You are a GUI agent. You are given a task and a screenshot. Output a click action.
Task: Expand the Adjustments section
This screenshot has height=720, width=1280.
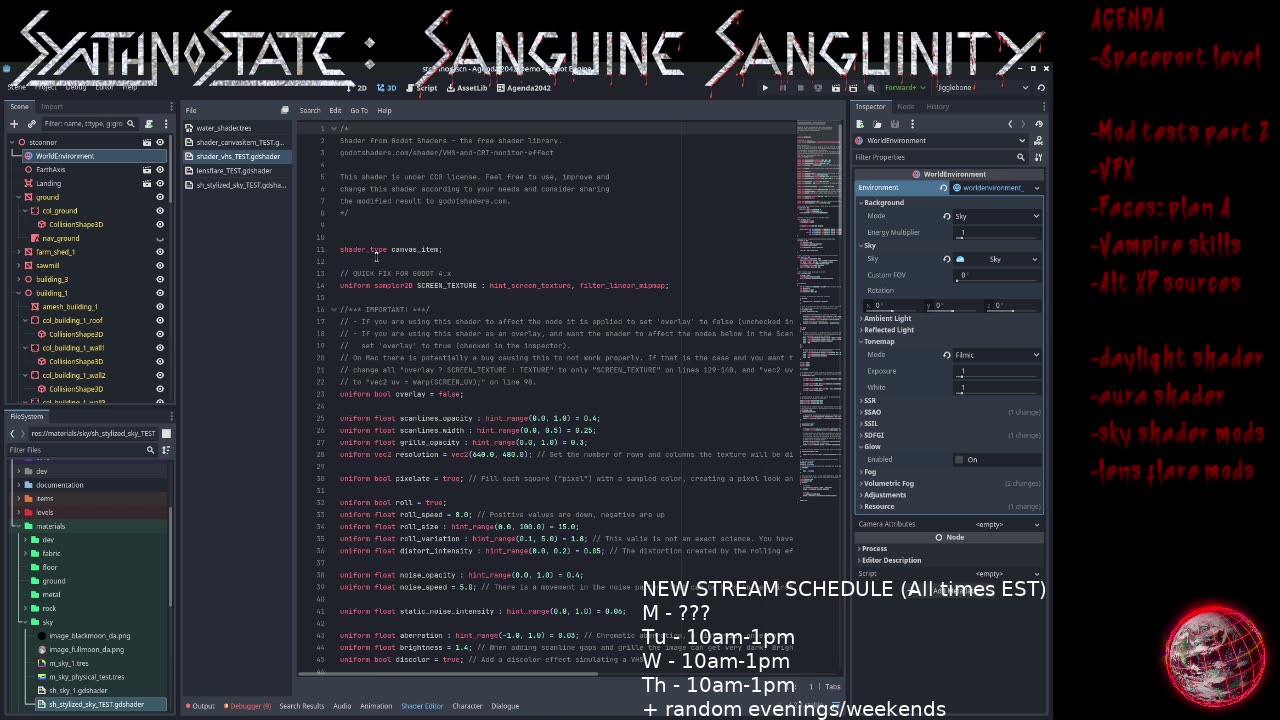tap(885, 495)
